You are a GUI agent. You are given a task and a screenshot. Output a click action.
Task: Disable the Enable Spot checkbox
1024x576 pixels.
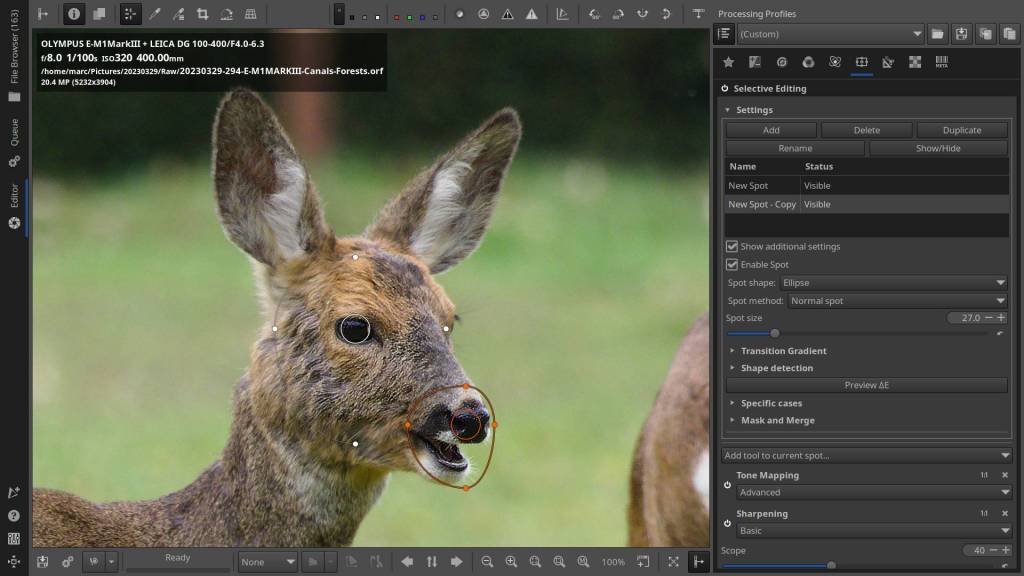point(732,265)
